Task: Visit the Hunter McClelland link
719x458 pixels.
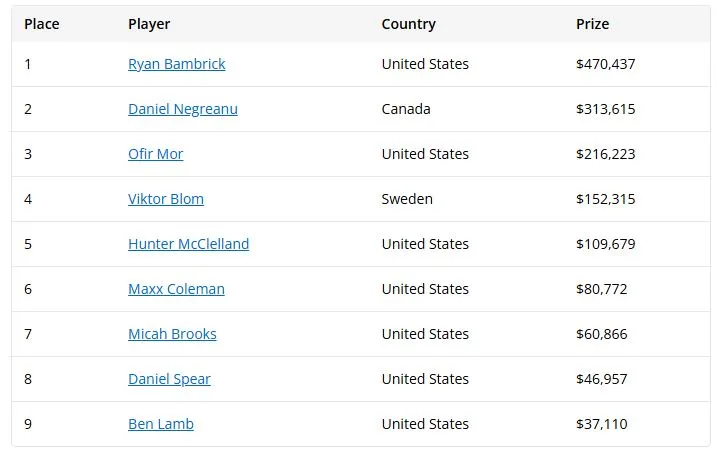Action: pyautogui.click(x=188, y=244)
